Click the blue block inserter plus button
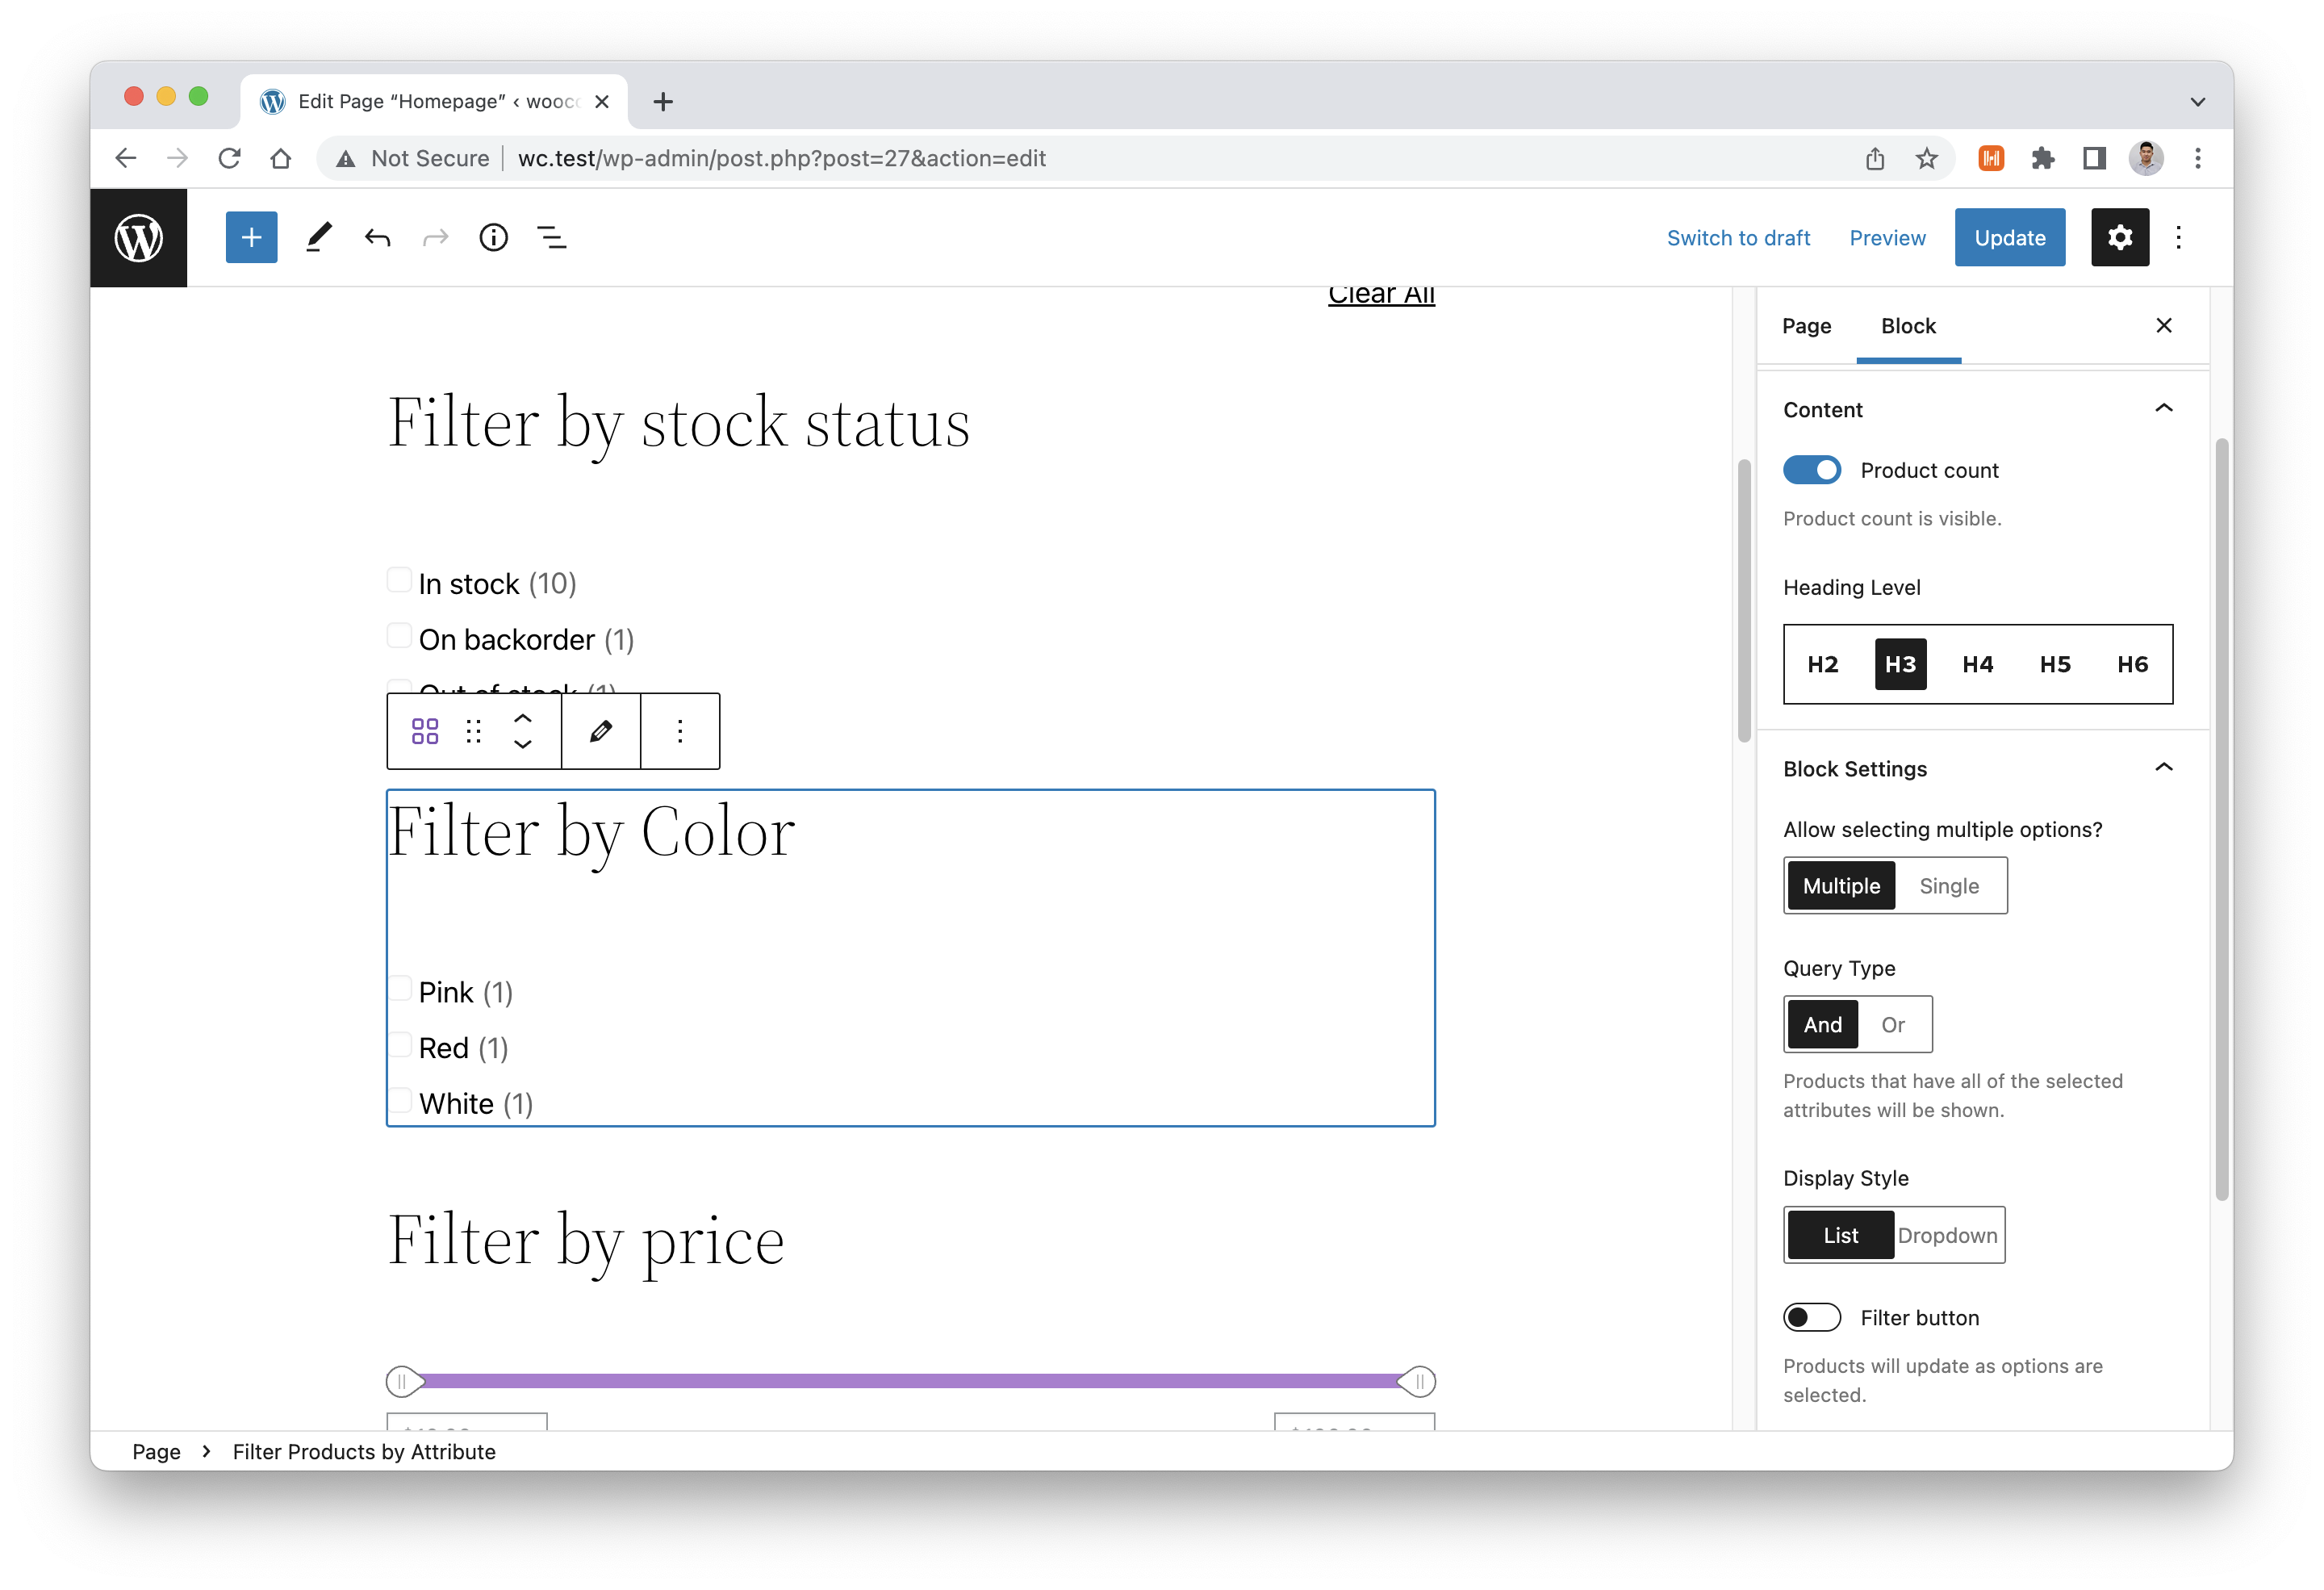Screen dimensions: 2324x1590 (x=251, y=237)
